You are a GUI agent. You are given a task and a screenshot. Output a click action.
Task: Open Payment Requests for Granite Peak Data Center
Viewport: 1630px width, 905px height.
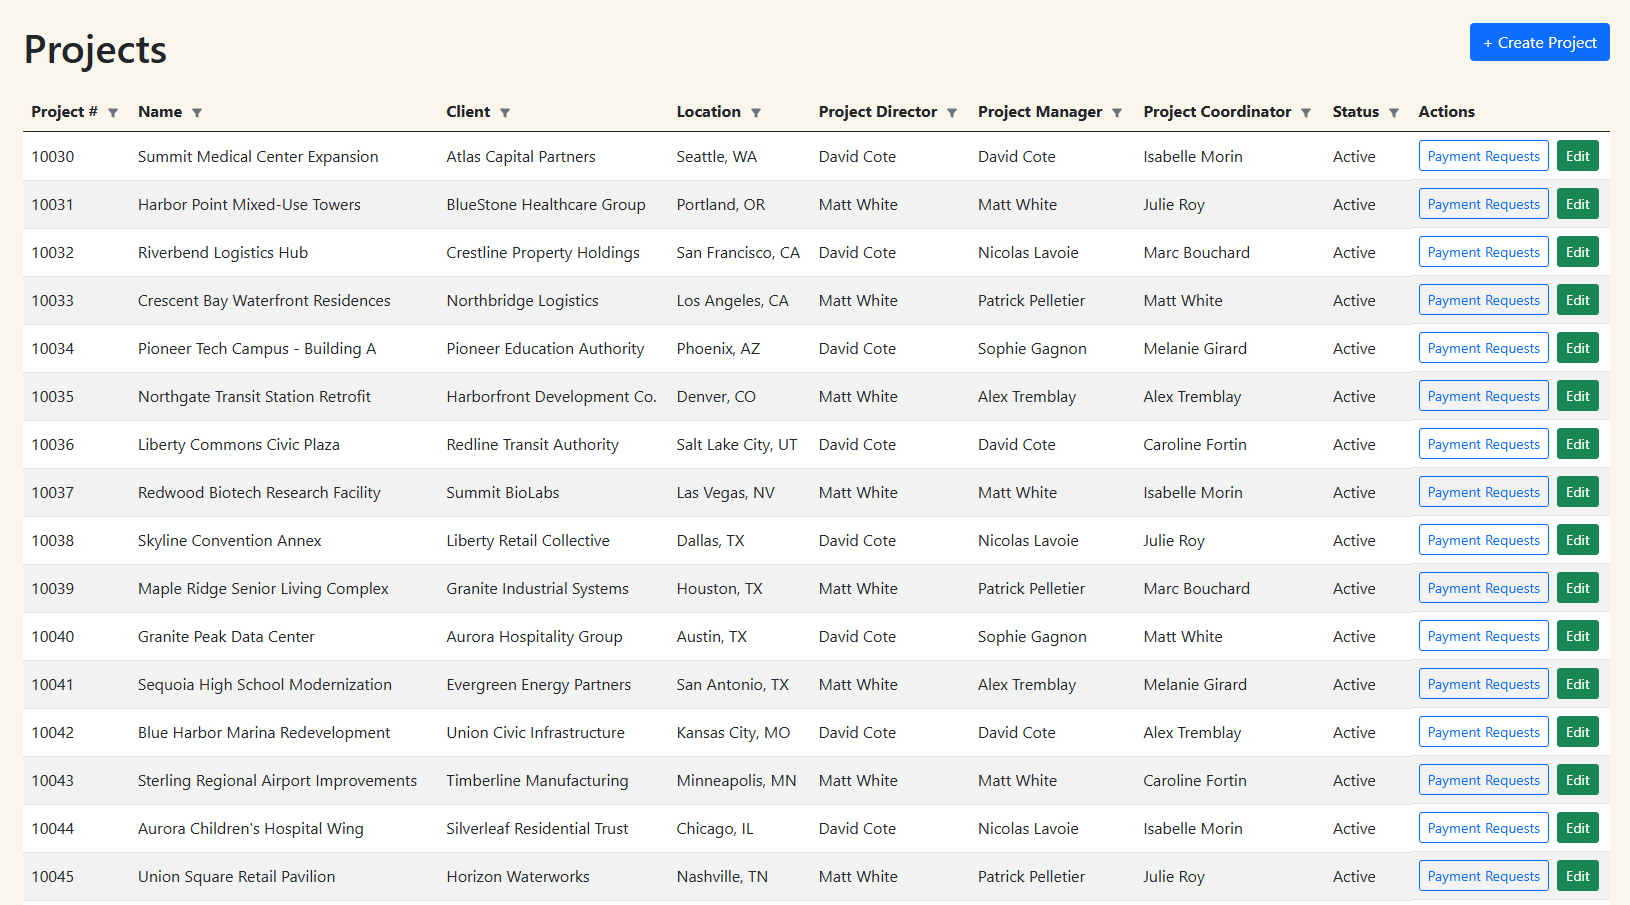(x=1483, y=637)
